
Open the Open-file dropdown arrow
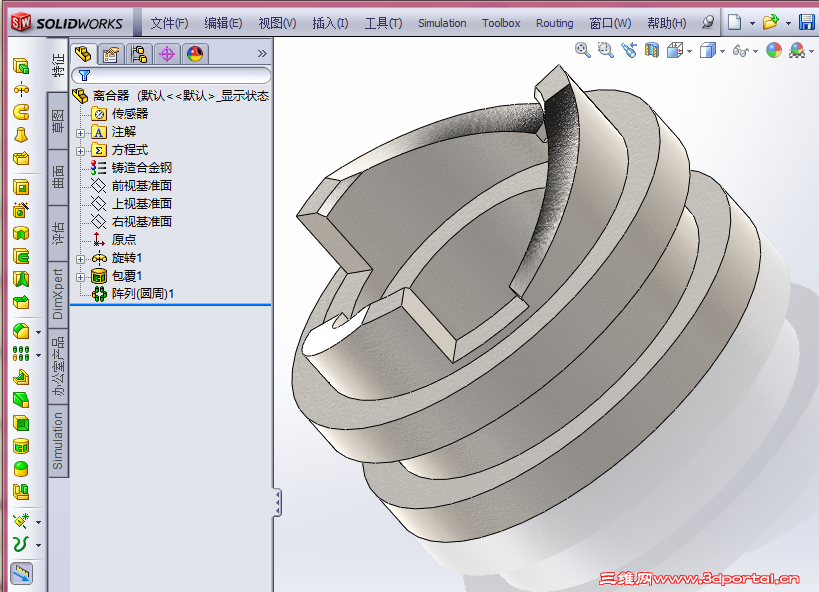pyautogui.click(x=788, y=24)
